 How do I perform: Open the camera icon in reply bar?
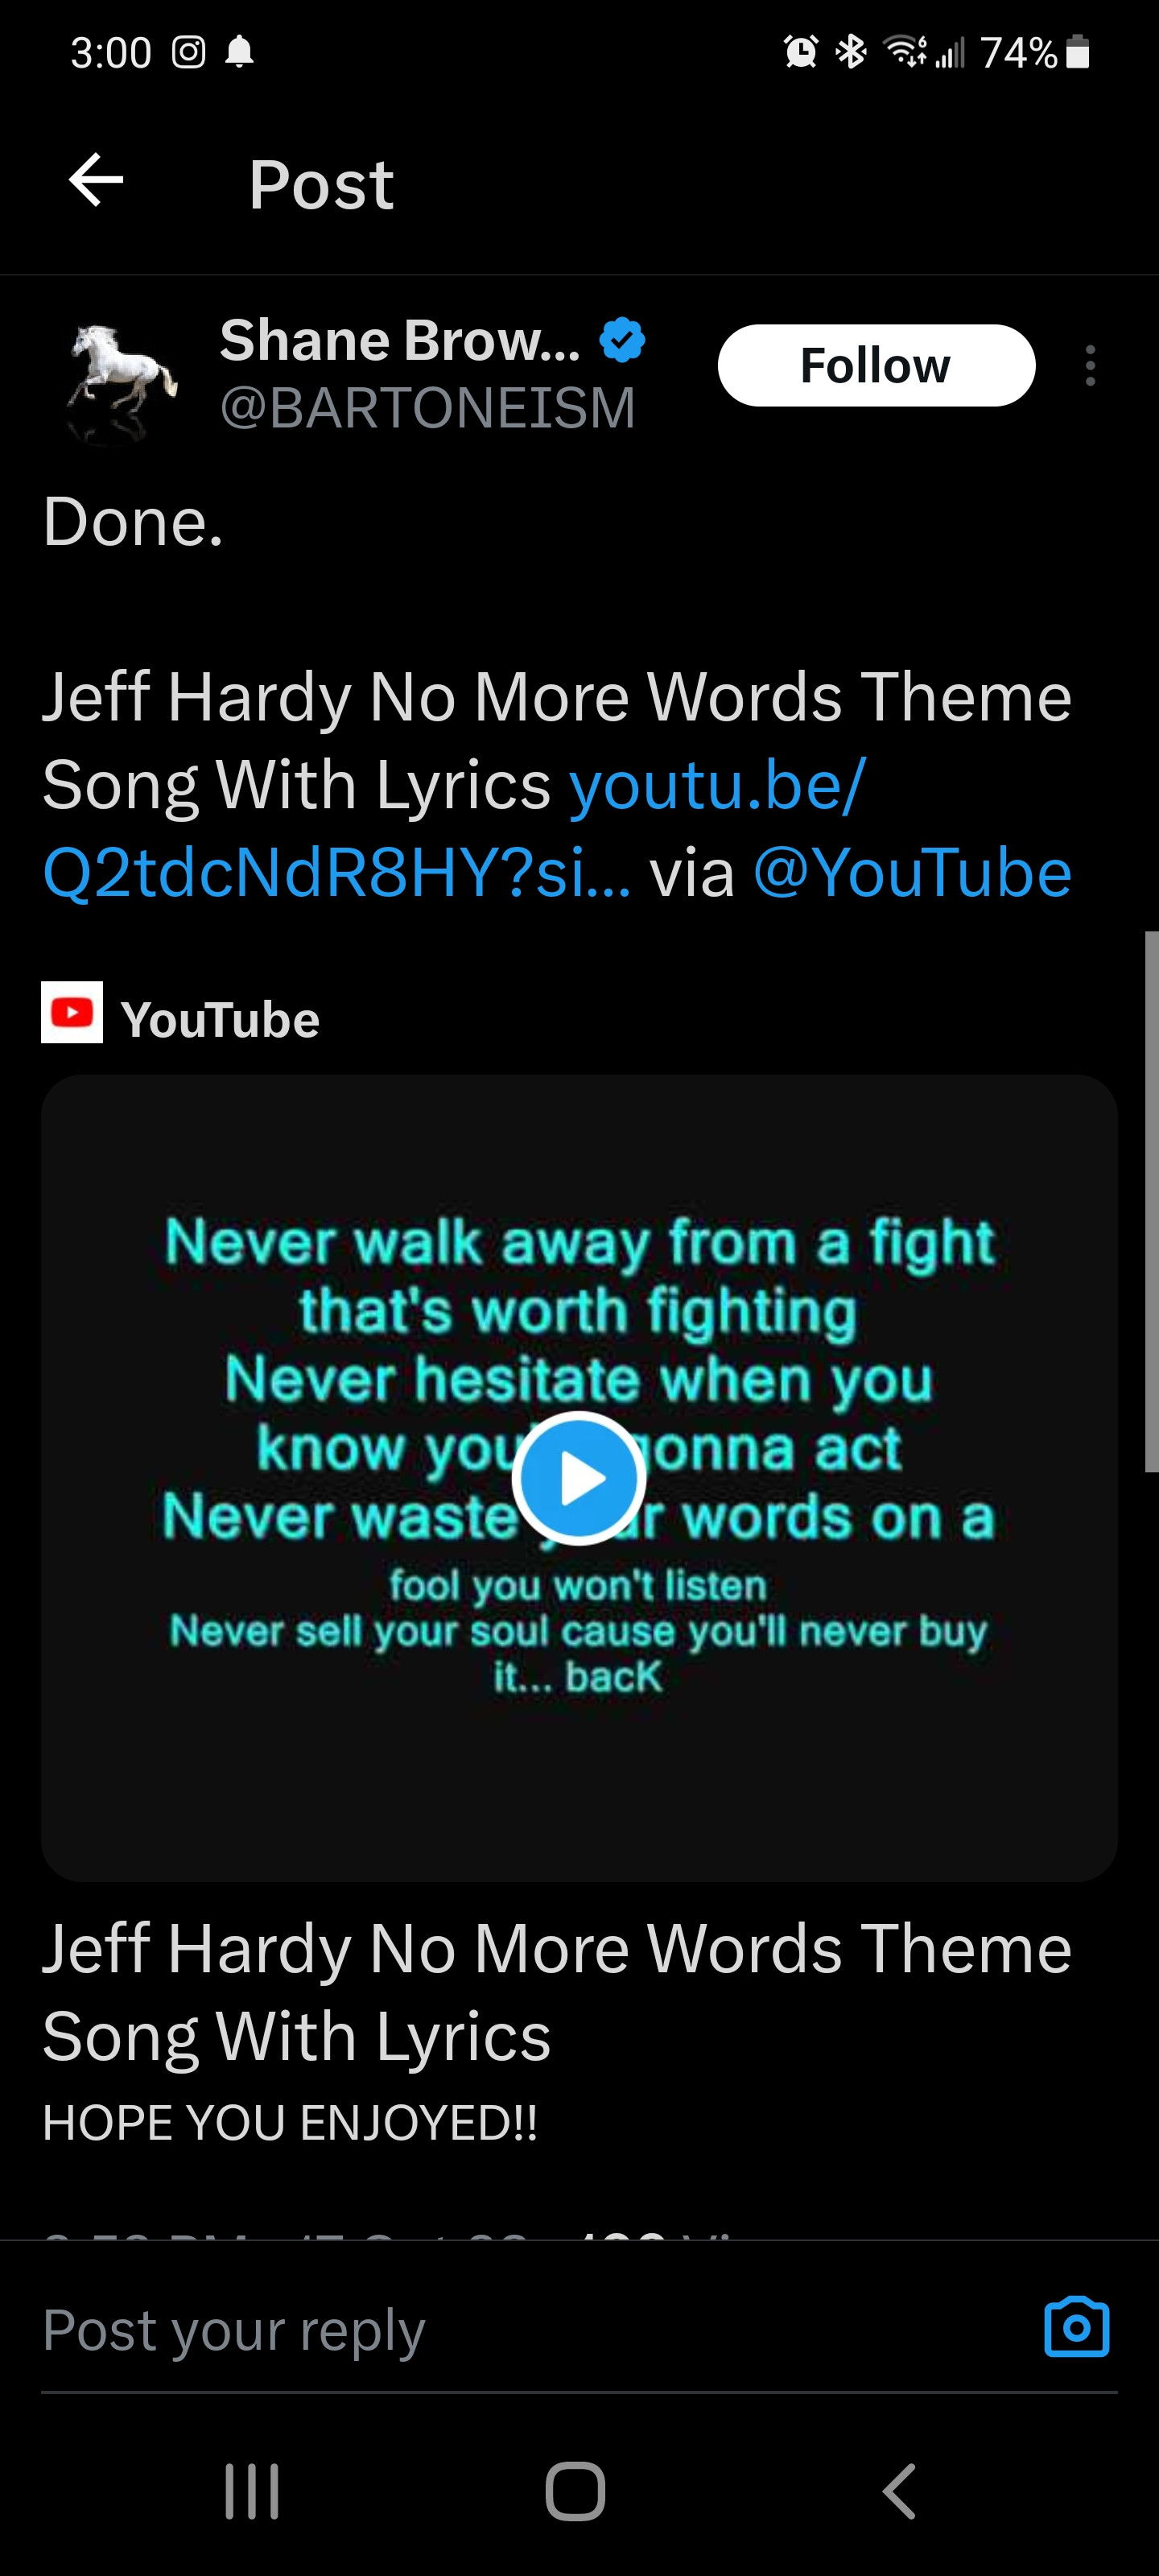tap(1076, 2327)
